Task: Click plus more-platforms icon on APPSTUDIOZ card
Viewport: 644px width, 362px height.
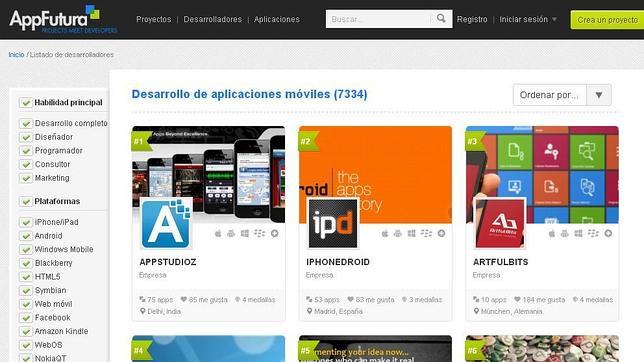Action: coord(275,233)
